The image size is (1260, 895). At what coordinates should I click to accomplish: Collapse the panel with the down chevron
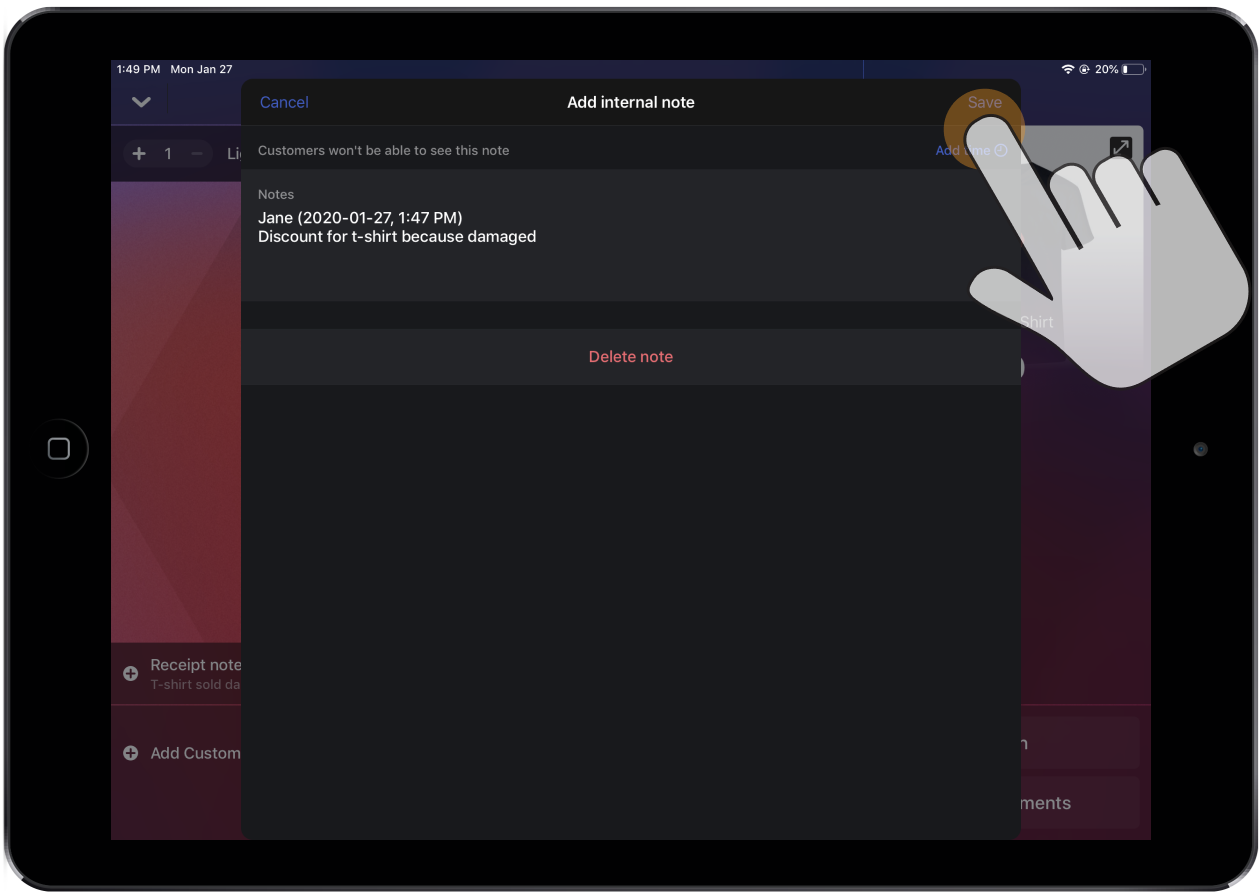[141, 102]
